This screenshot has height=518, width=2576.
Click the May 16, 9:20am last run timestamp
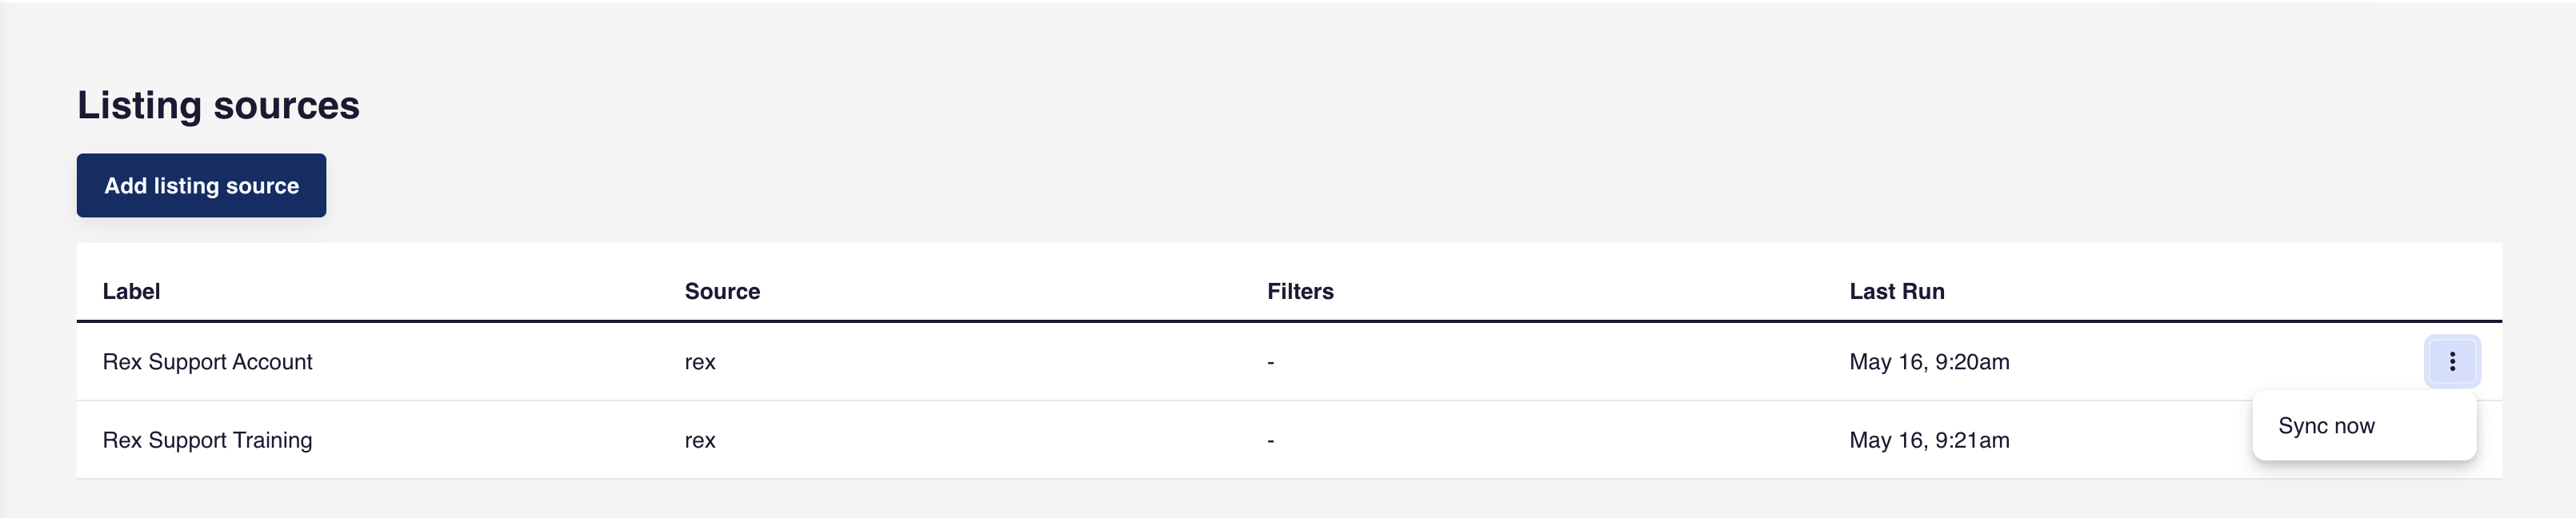pos(1930,362)
